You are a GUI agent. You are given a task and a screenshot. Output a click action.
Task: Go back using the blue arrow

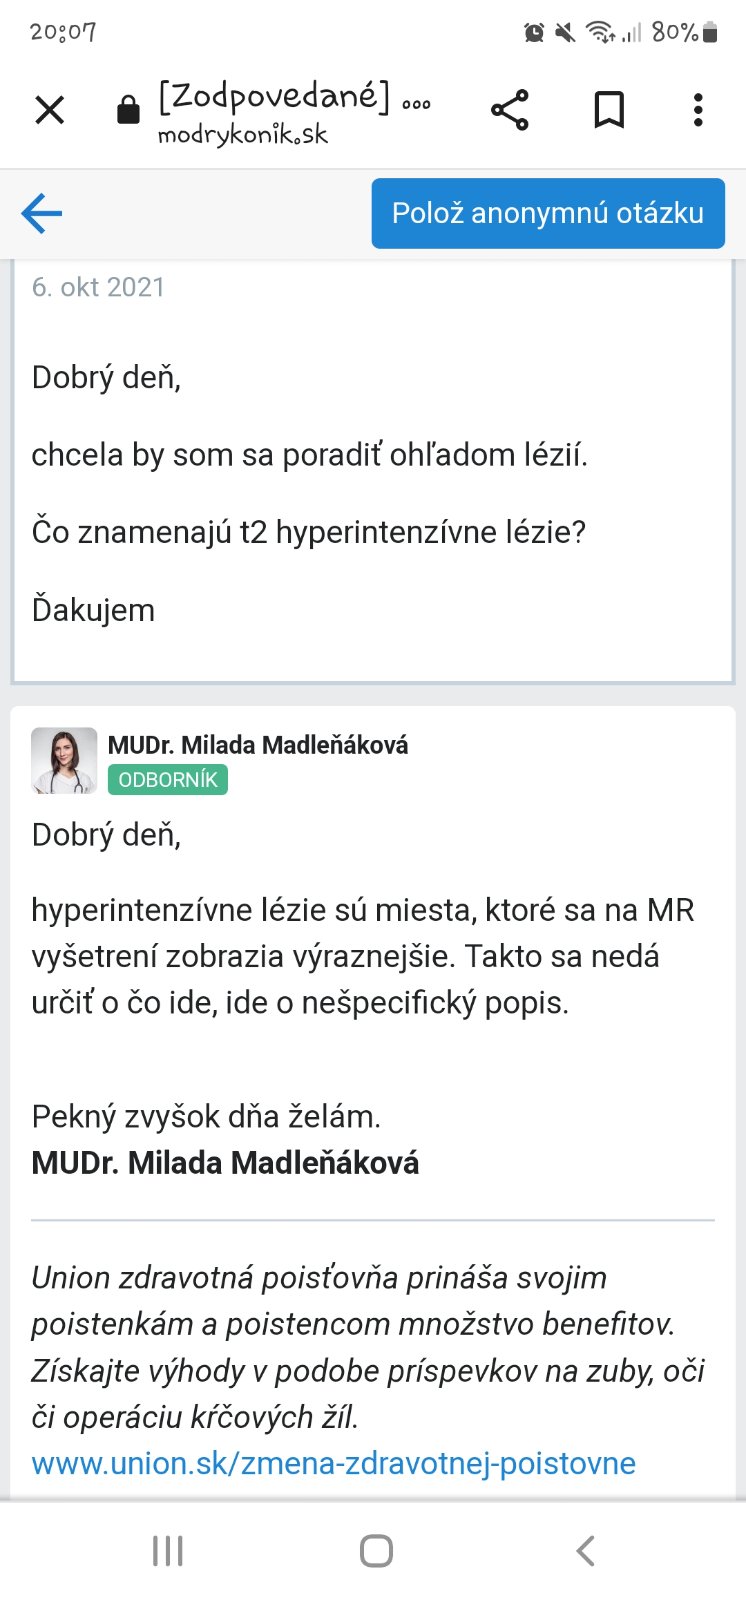pyautogui.click(x=42, y=213)
